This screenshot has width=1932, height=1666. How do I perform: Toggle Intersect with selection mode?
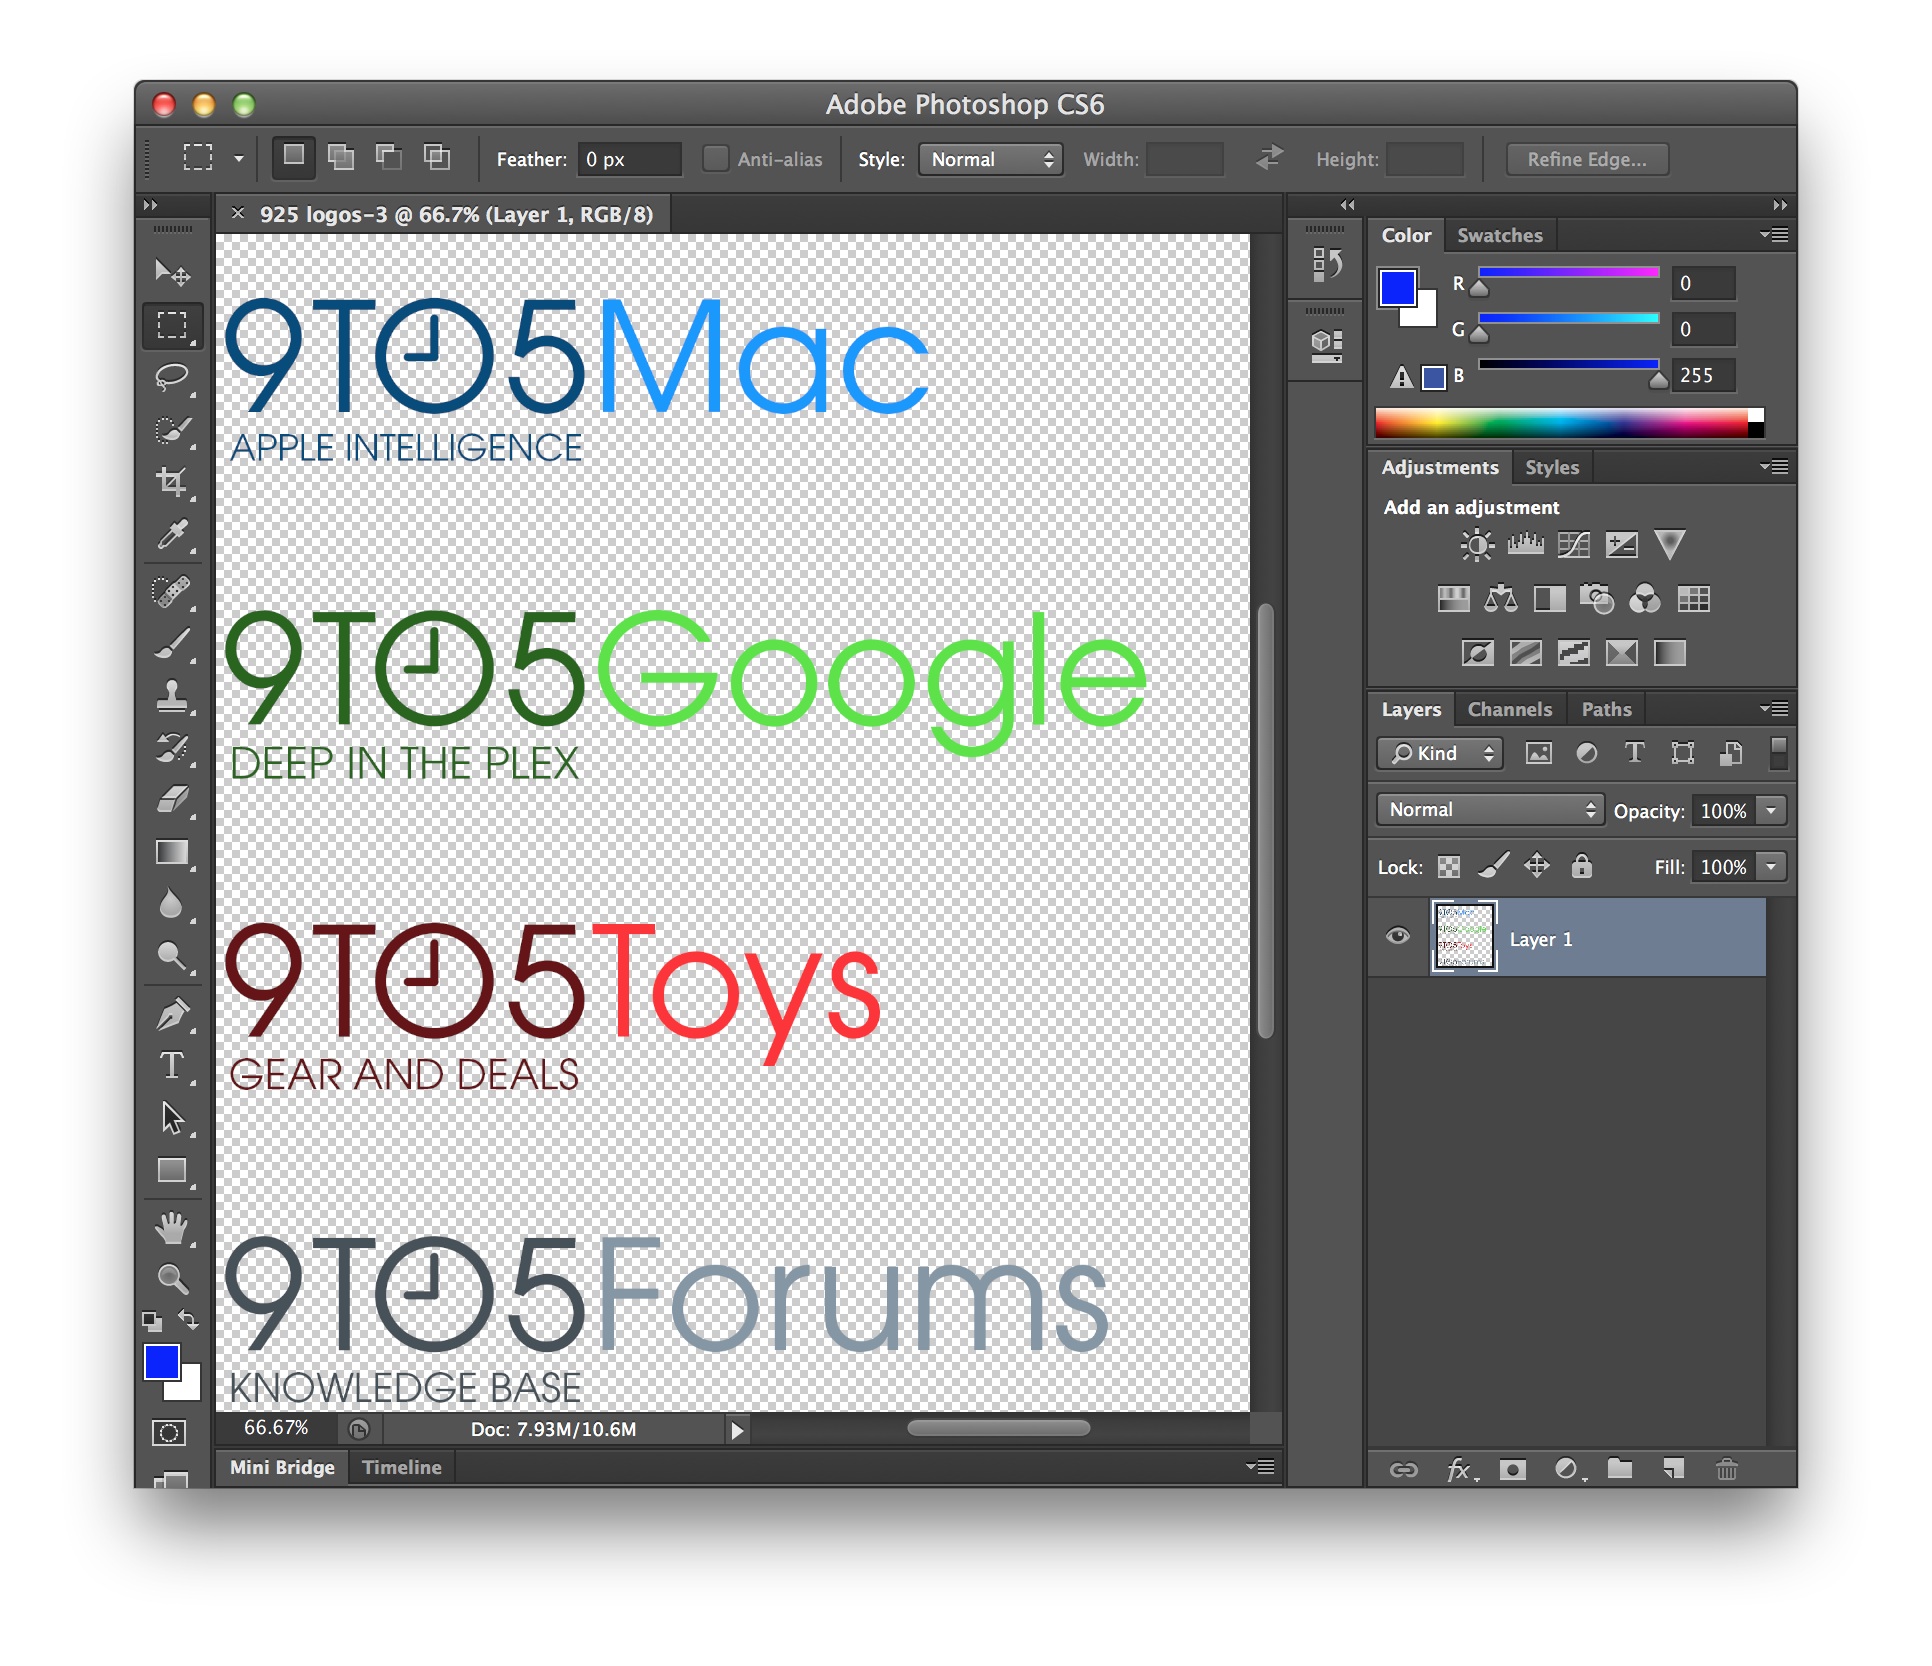click(437, 157)
